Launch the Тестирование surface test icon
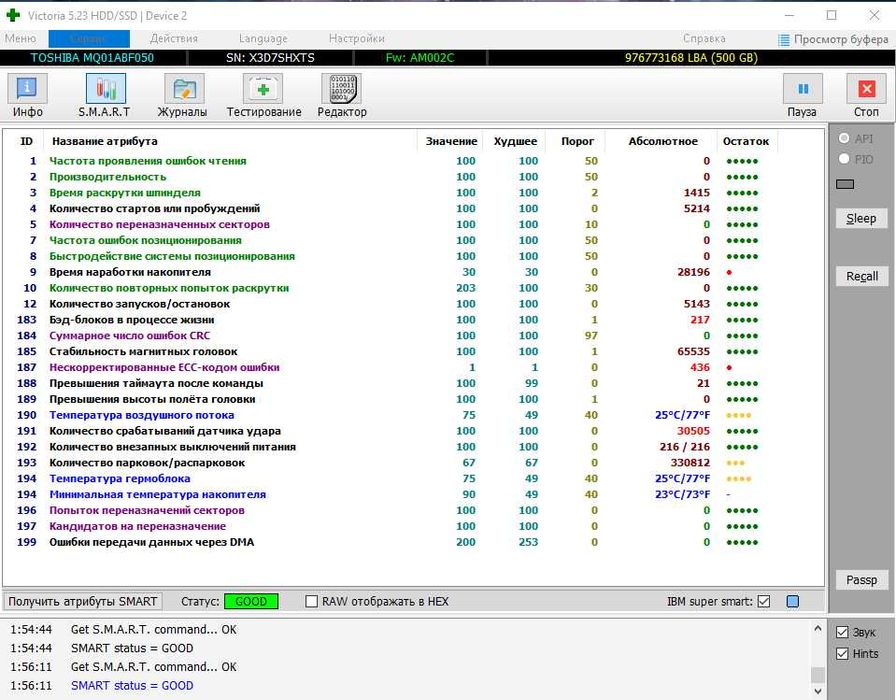The height and width of the screenshot is (700, 896). pos(263,96)
